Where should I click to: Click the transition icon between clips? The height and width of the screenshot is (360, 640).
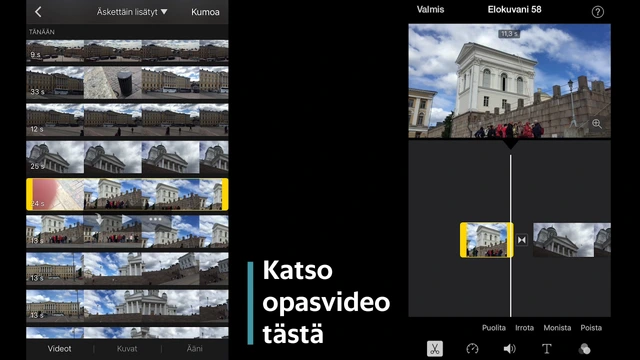click(522, 240)
